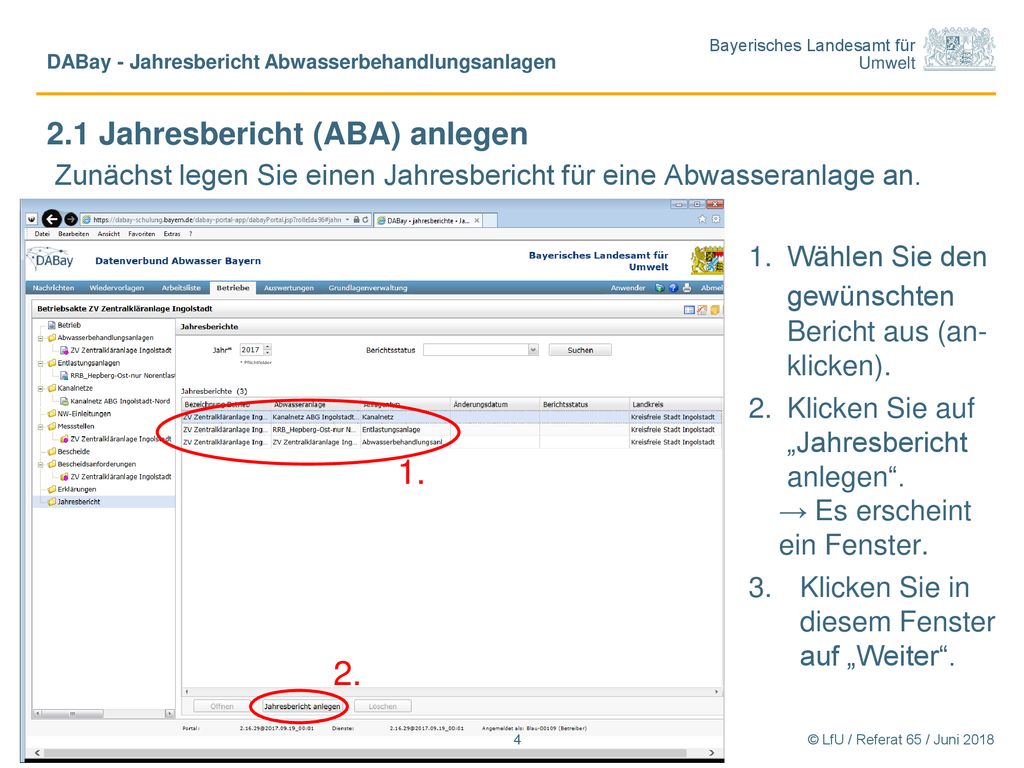Image resolution: width=1024 pixels, height=768 pixels.
Task: Open the Datei browser menu
Action: [42, 234]
